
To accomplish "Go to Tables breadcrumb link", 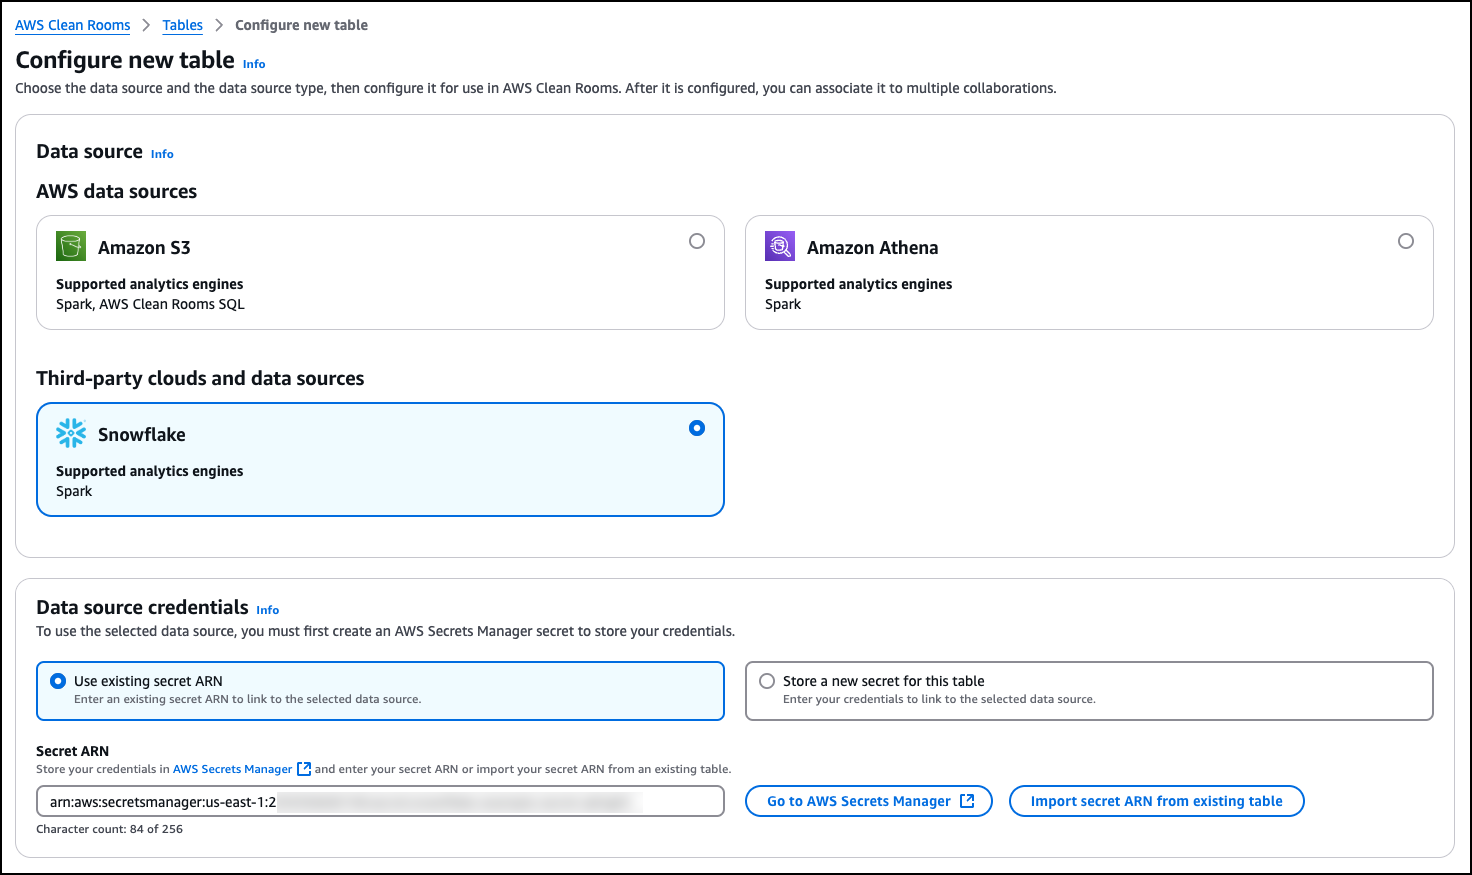I will pos(183,25).
